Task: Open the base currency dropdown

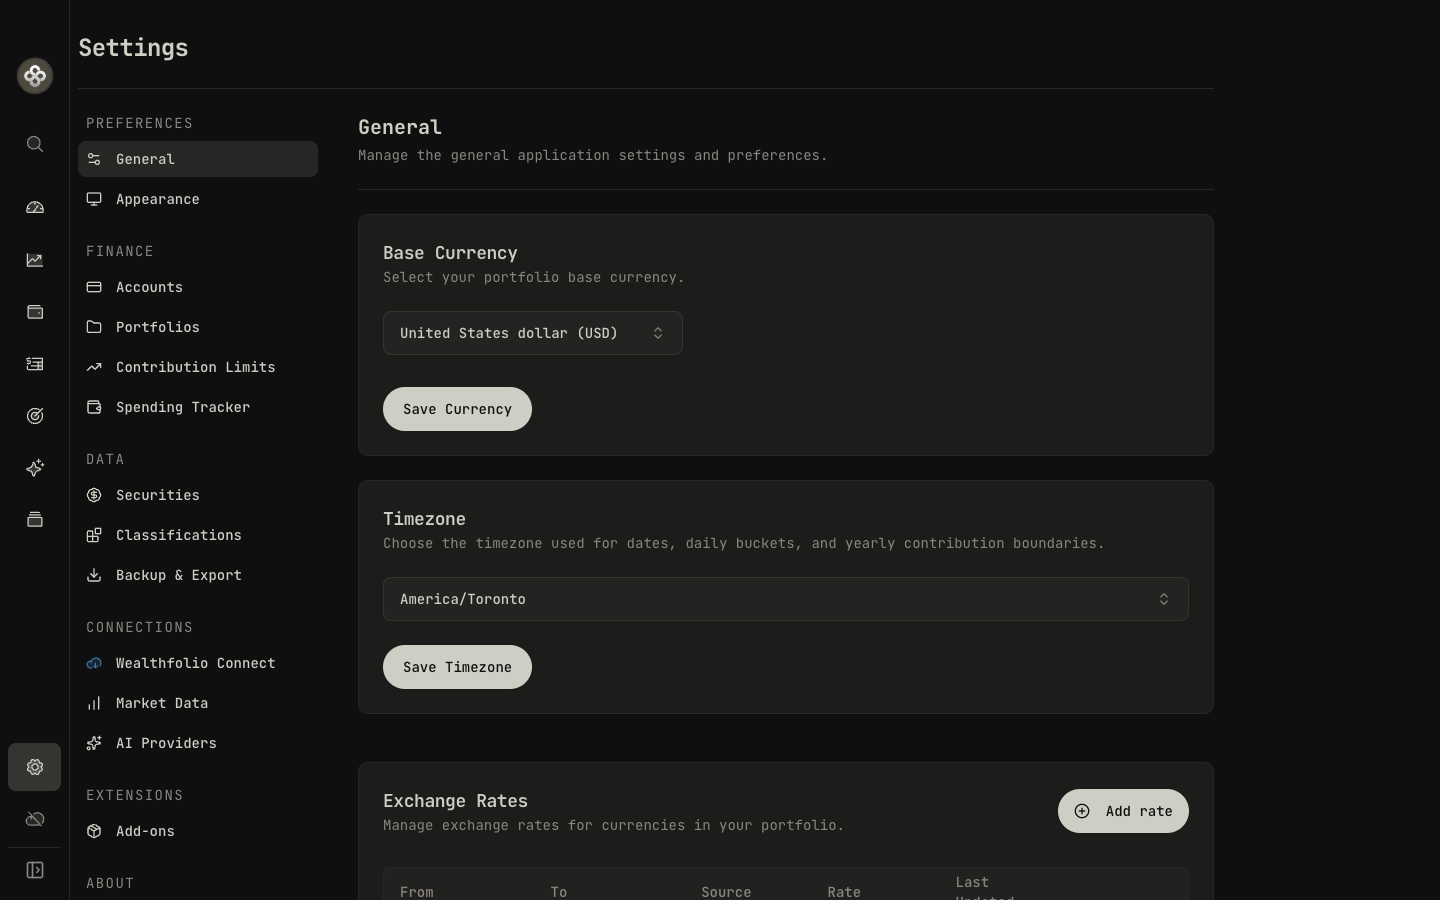Action: click(533, 333)
